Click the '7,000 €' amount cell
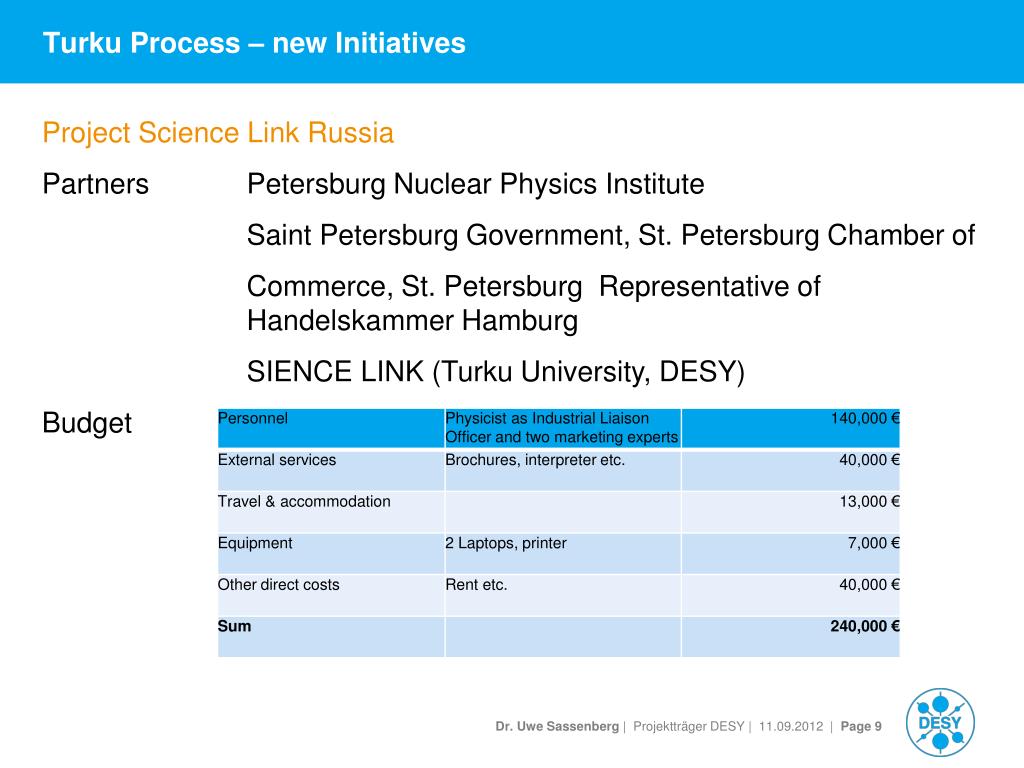The image size is (1024, 768). click(790, 553)
